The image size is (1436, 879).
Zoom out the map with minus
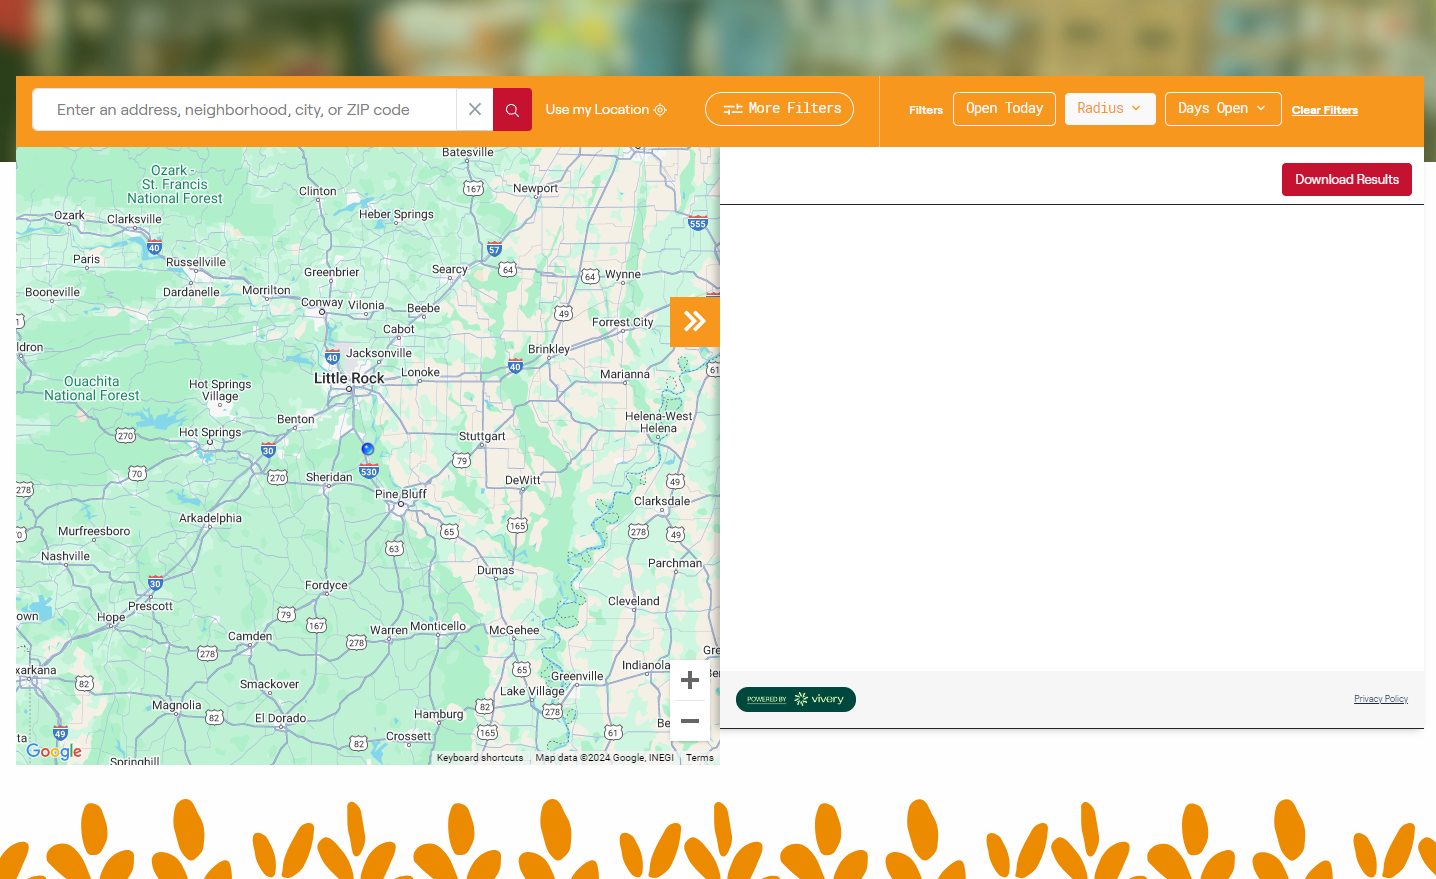pyautogui.click(x=690, y=721)
